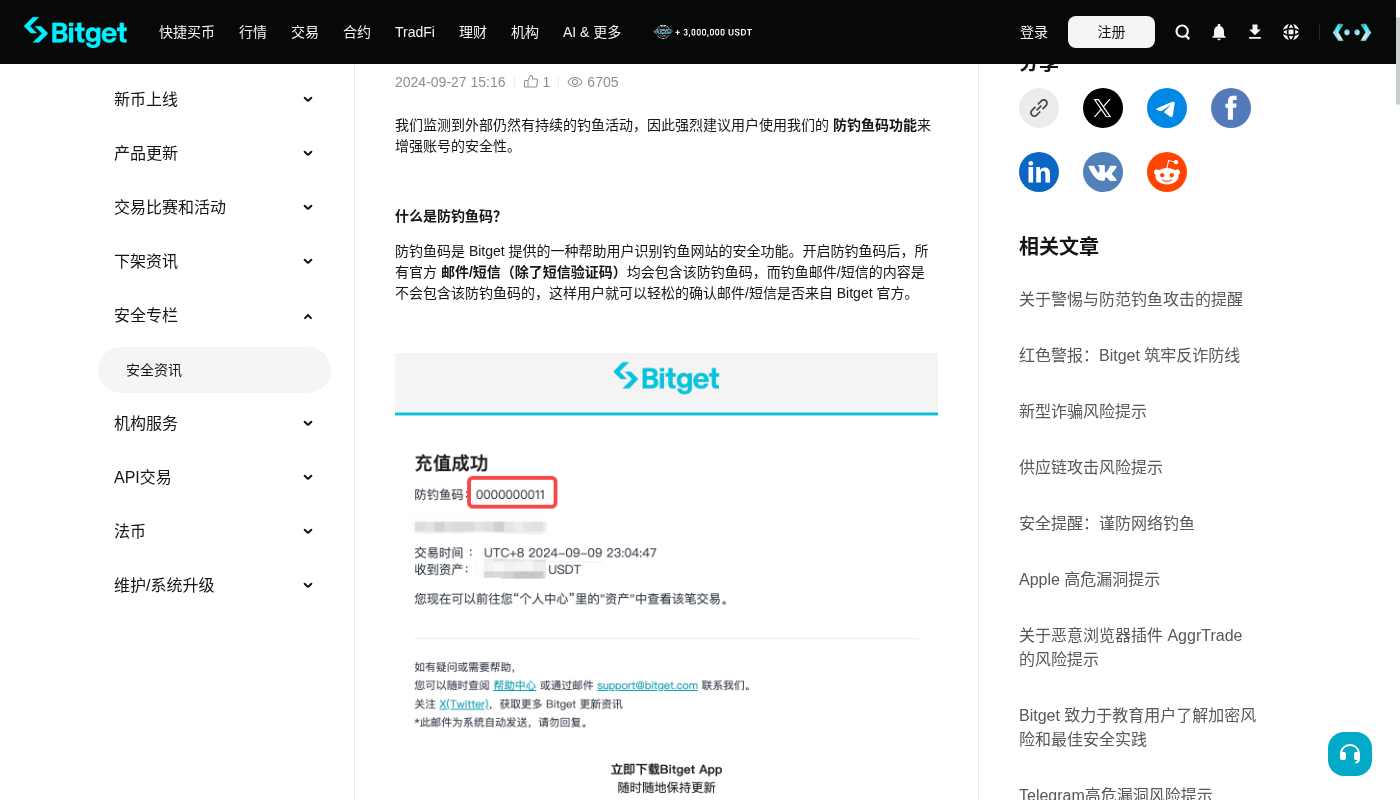Viewport: 1400px width, 800px height.
Task: Share the article on Telegram
Action: (x=1167, y=108)
